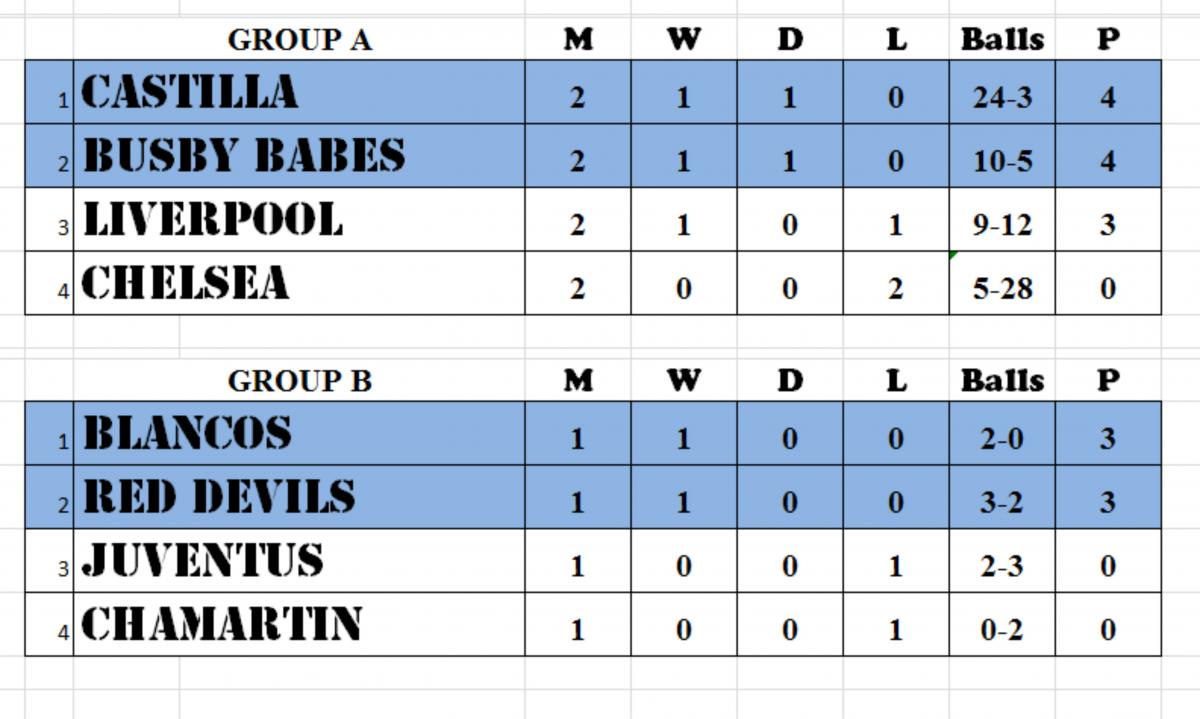
Task: Click the BUSBY BABES cell
Action: (x=298, y=156)
